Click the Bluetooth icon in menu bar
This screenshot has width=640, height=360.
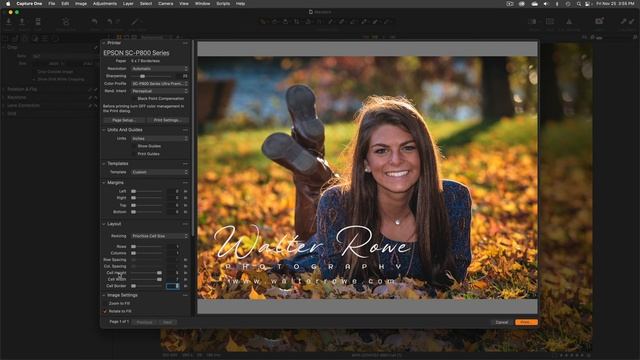click(x=557, y=4)
